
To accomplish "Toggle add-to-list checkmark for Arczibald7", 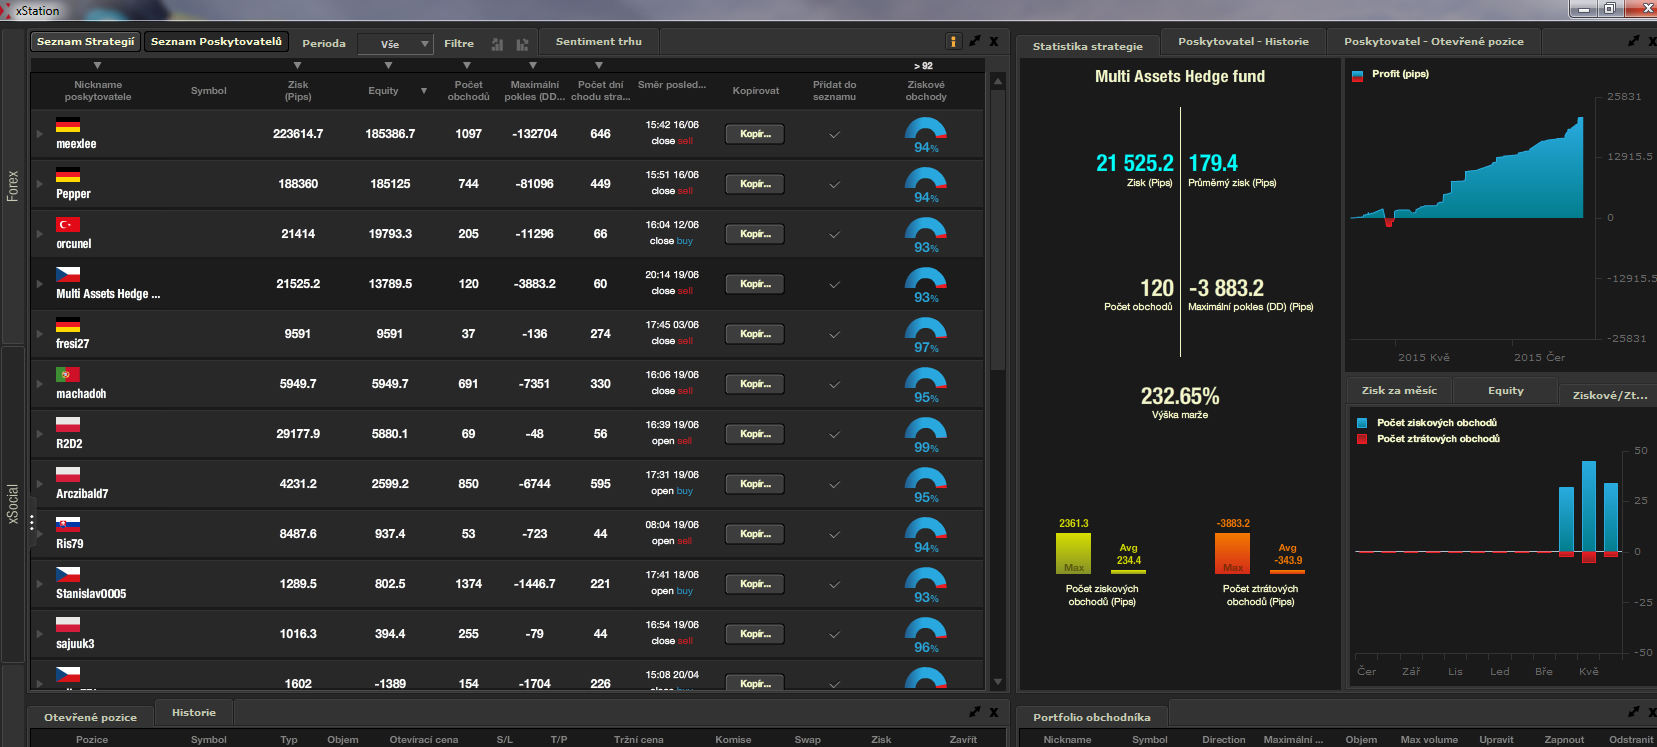I will (834, 485).
